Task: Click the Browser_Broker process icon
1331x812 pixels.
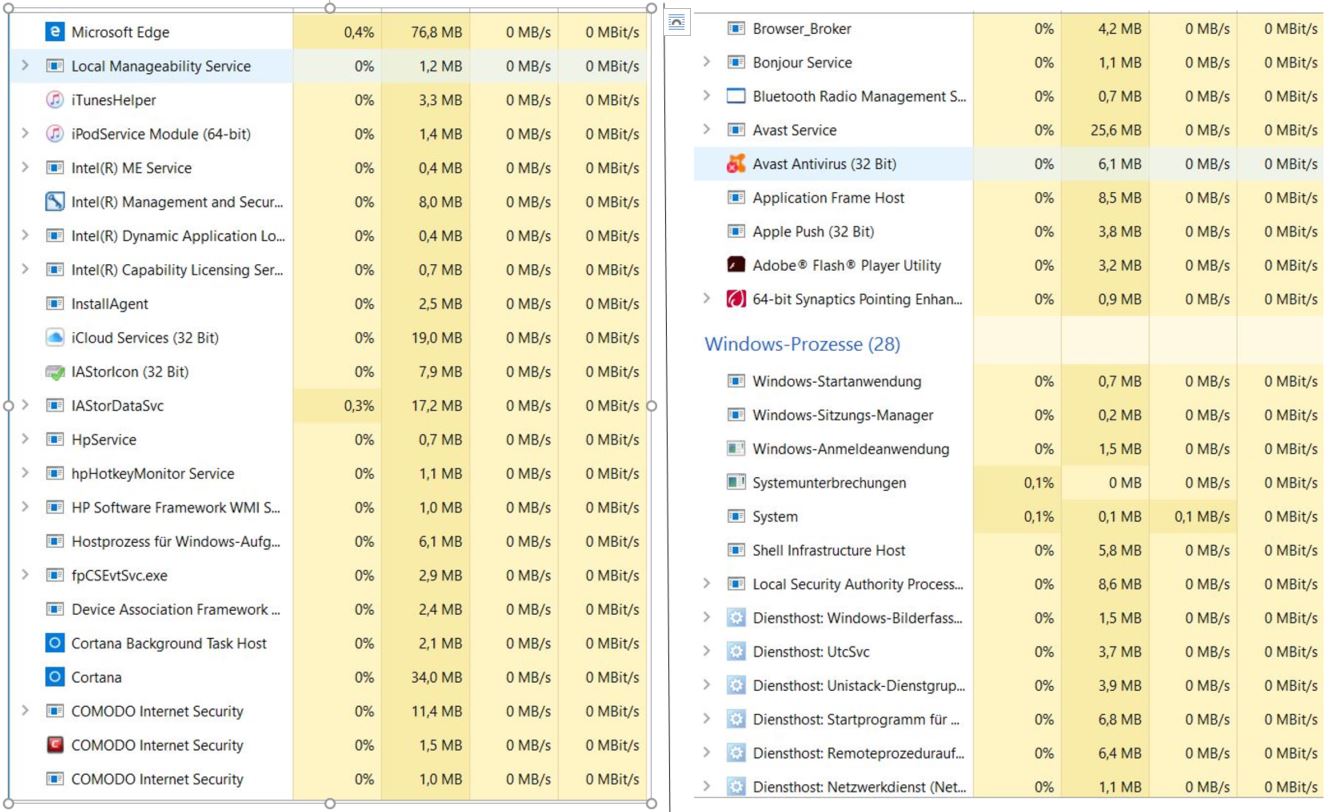Action: coord(736,29)
